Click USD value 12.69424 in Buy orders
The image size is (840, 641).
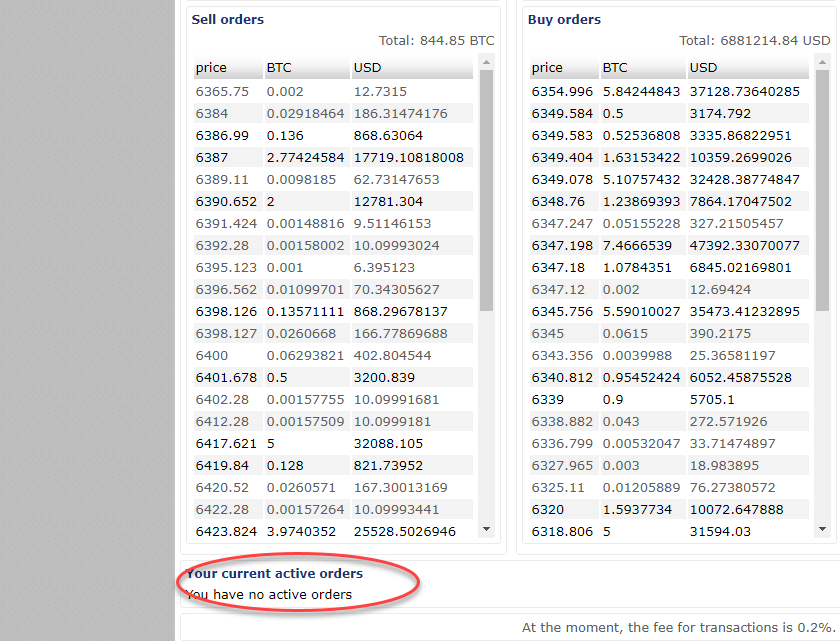(x=720, y=289)
